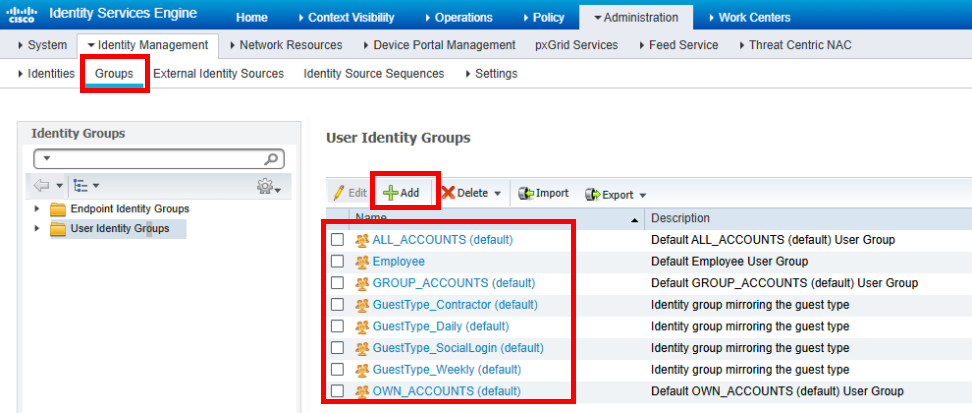The width and height of the screenshot is (972, 413).
Task: Click the Endpoint Identity Groups folder icon
Action: pyautogui.click(x=59, y=209)
